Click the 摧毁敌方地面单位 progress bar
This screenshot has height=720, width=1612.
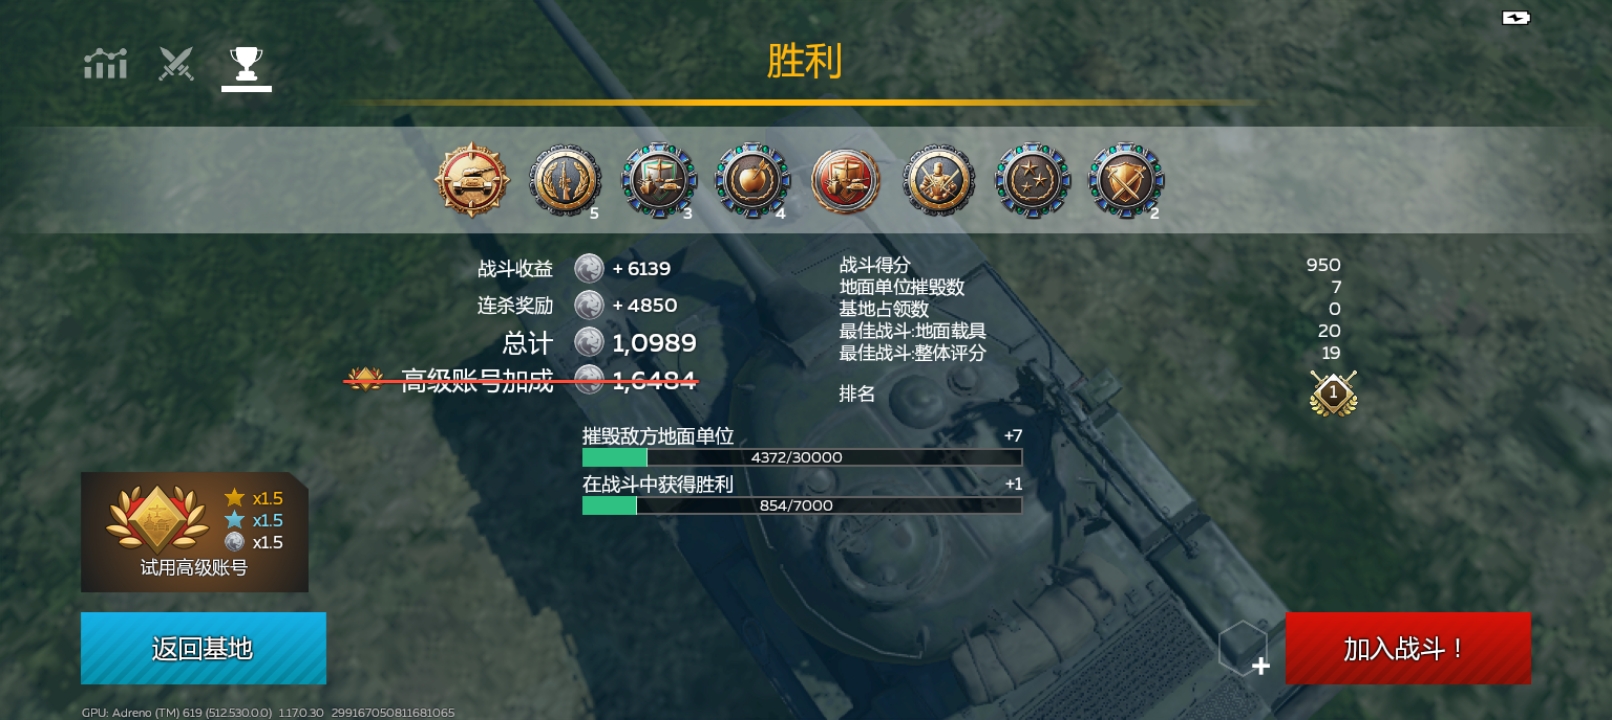[802, 457]
